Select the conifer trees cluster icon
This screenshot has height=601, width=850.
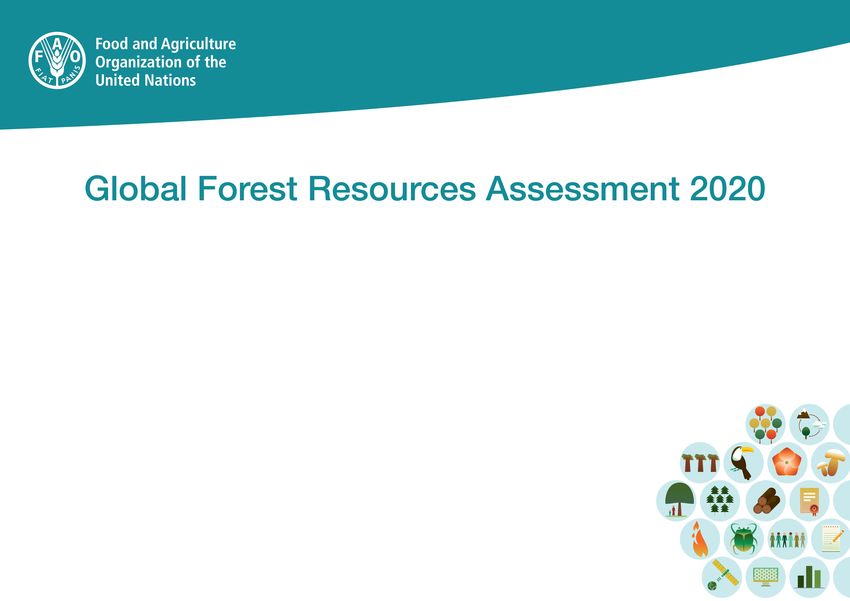720,500
